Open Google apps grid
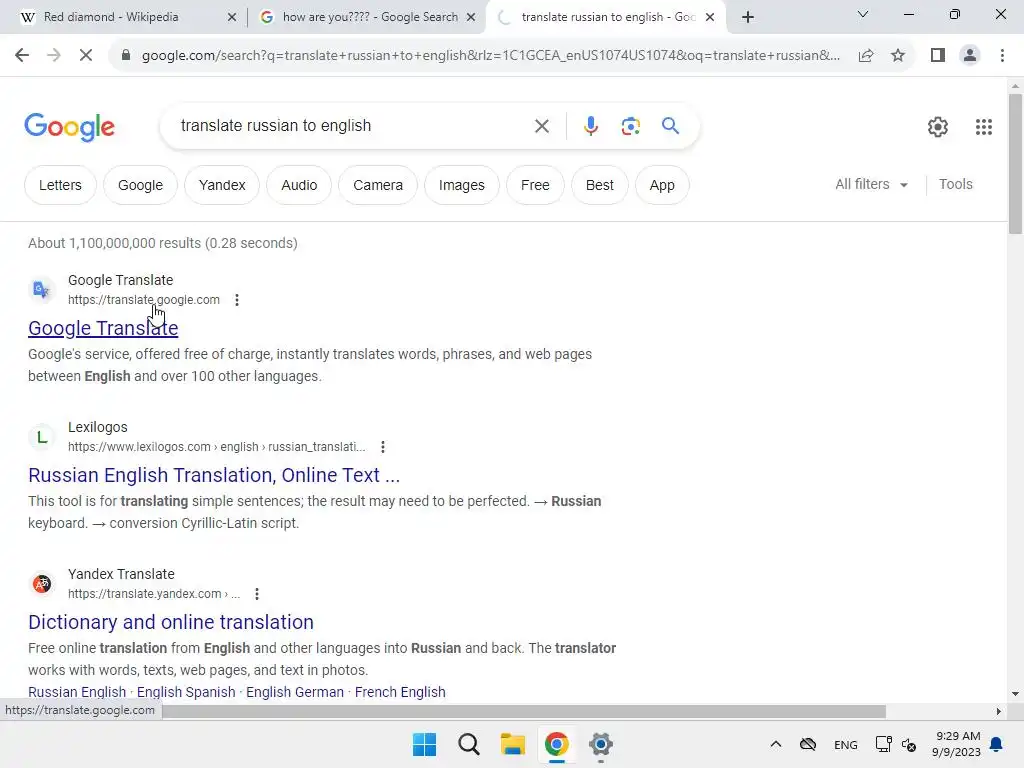 coord(984,127)
